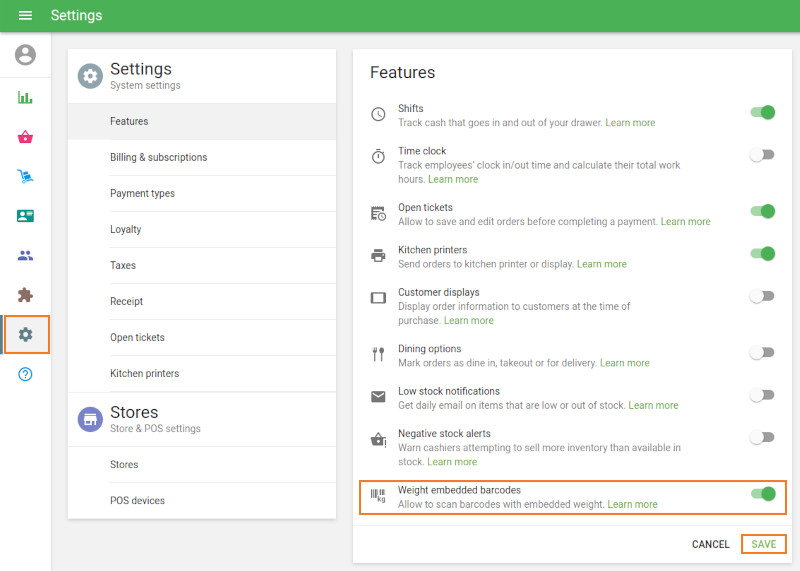The image size is (800, 571).
Task: Select Billing & subscriptions settings item
Action: 158,157
